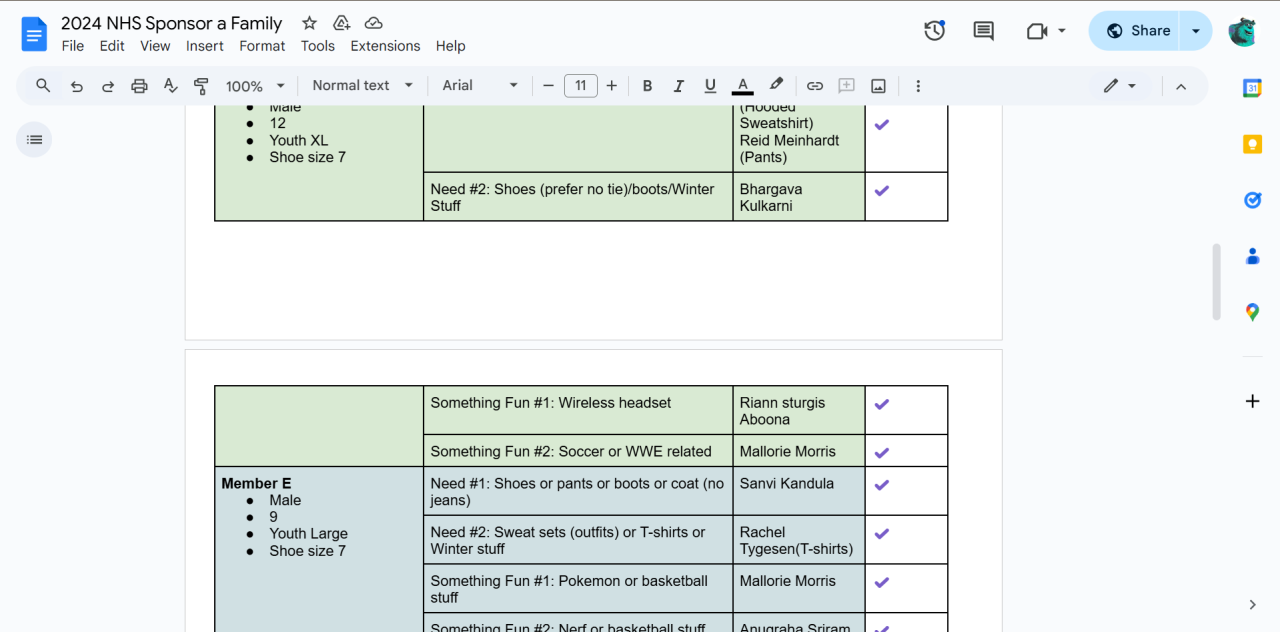This screenshot has width=1280, height=632.
Task: Add a comment from toolbar
Action: coord(846,86)
